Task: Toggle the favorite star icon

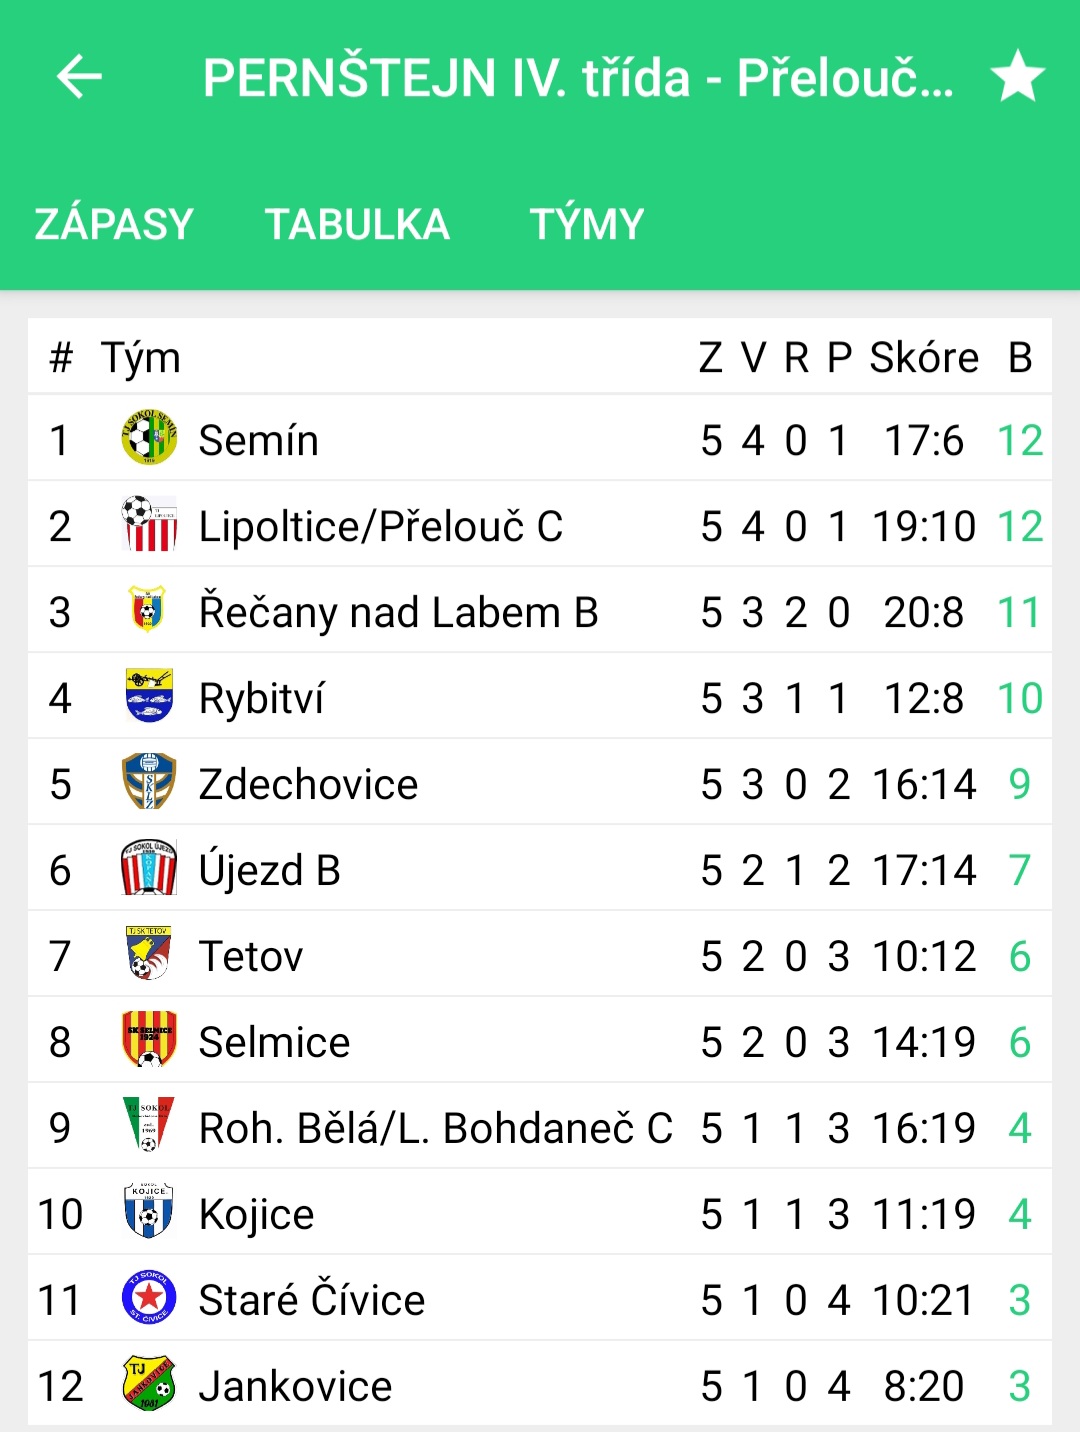Action: (1018, 76)
